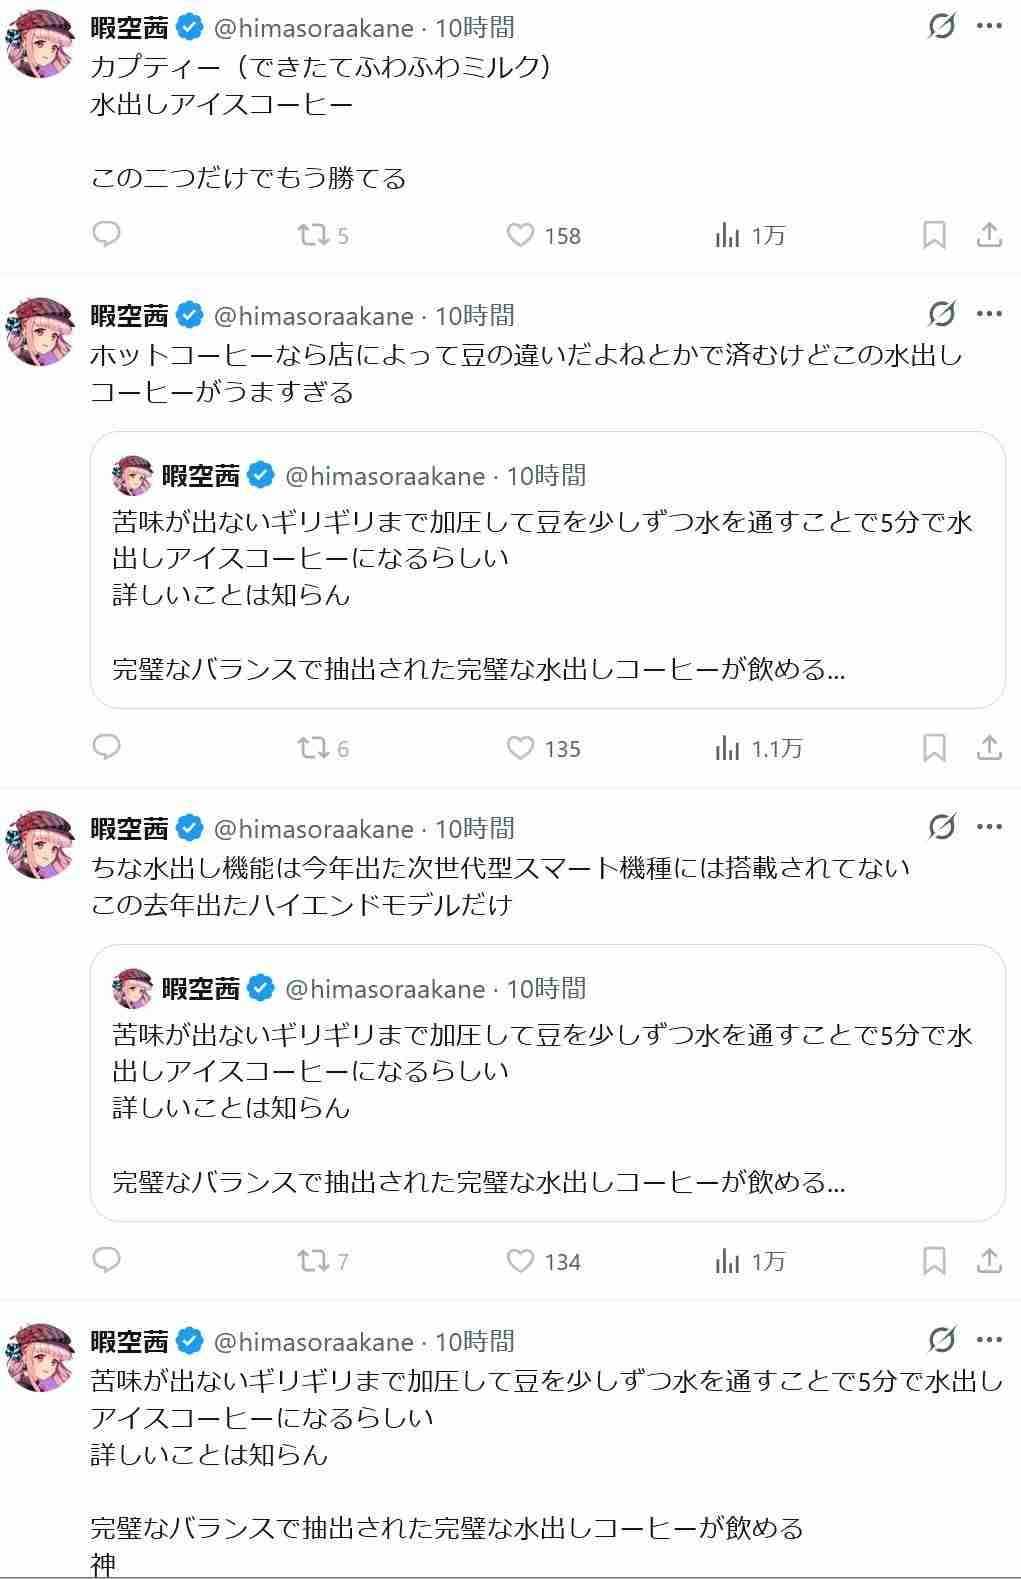
Task: Bookmark the first カプティー tweet
Action: pos(934,235)
